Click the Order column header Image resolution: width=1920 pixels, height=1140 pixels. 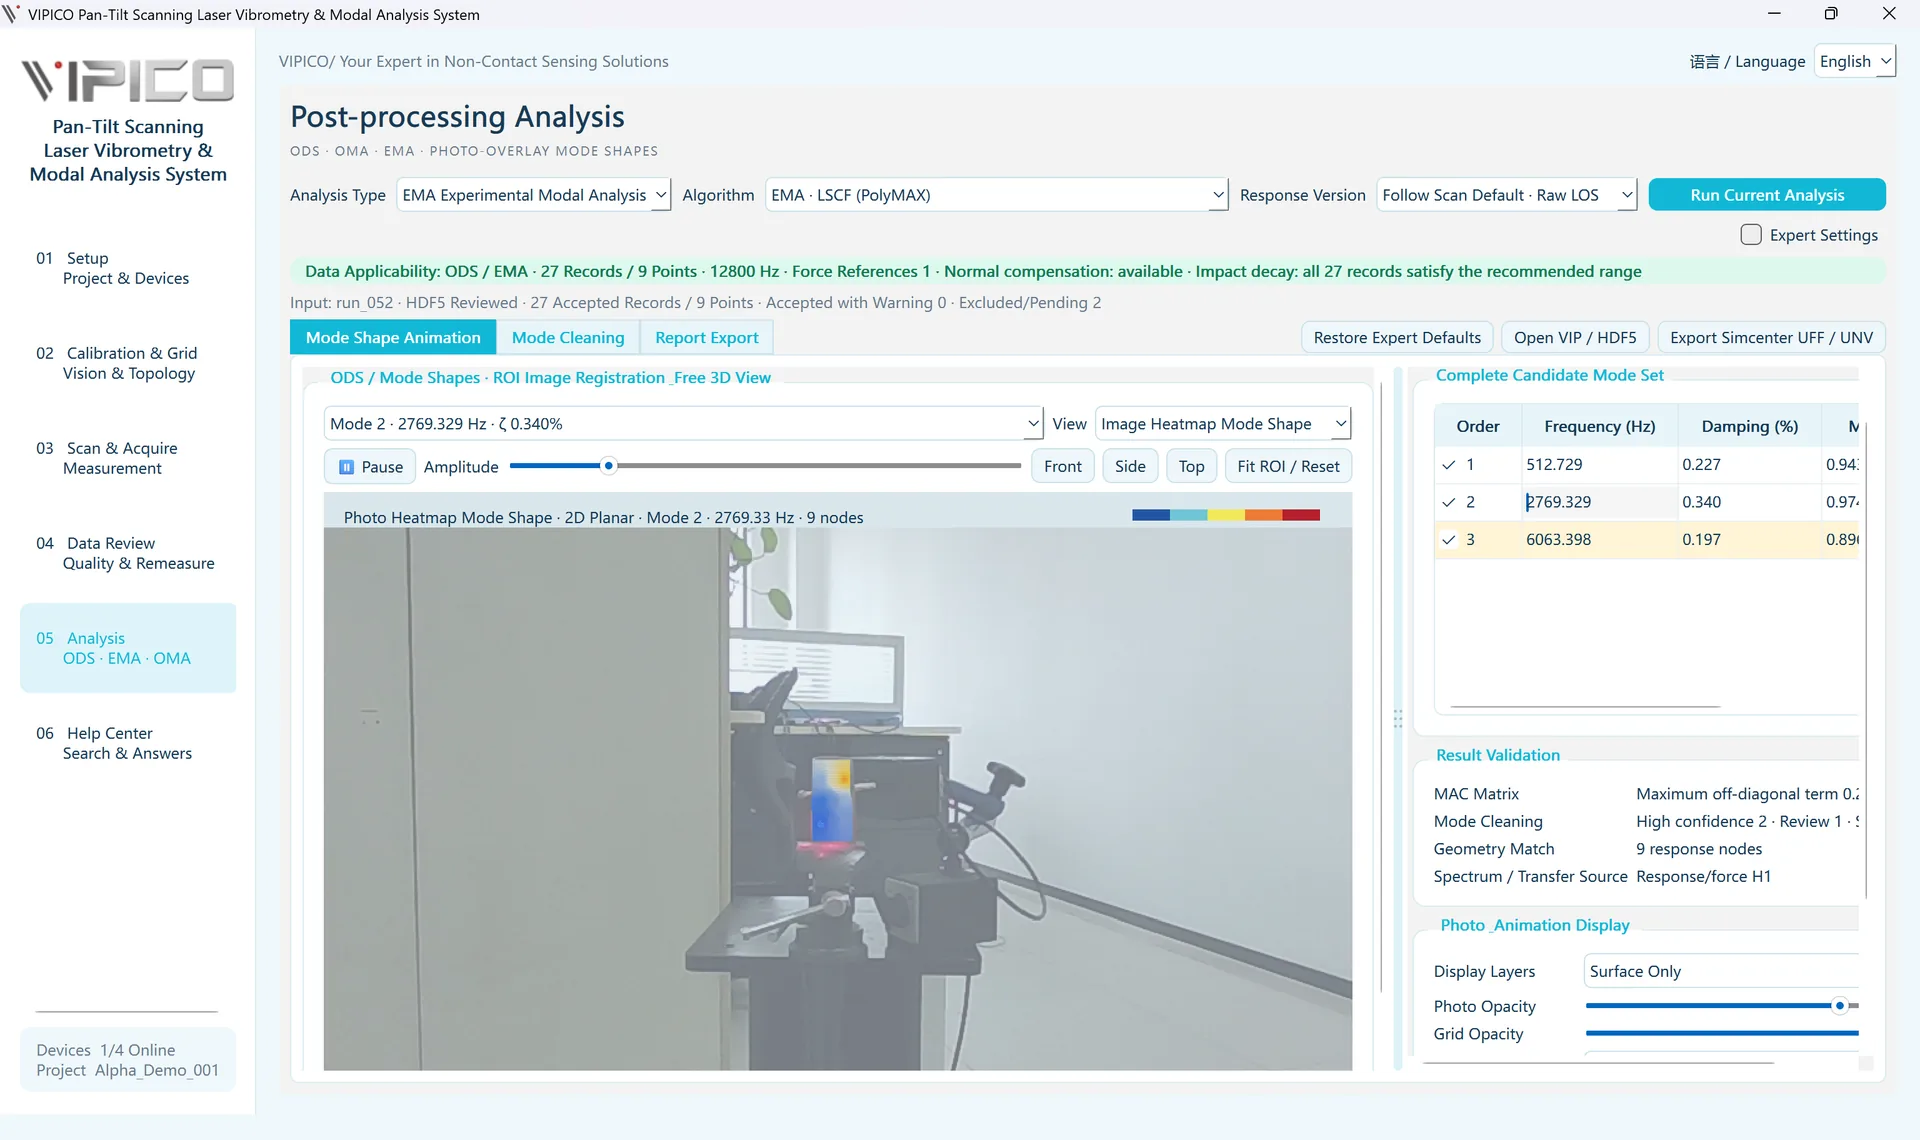point(1477,427)
